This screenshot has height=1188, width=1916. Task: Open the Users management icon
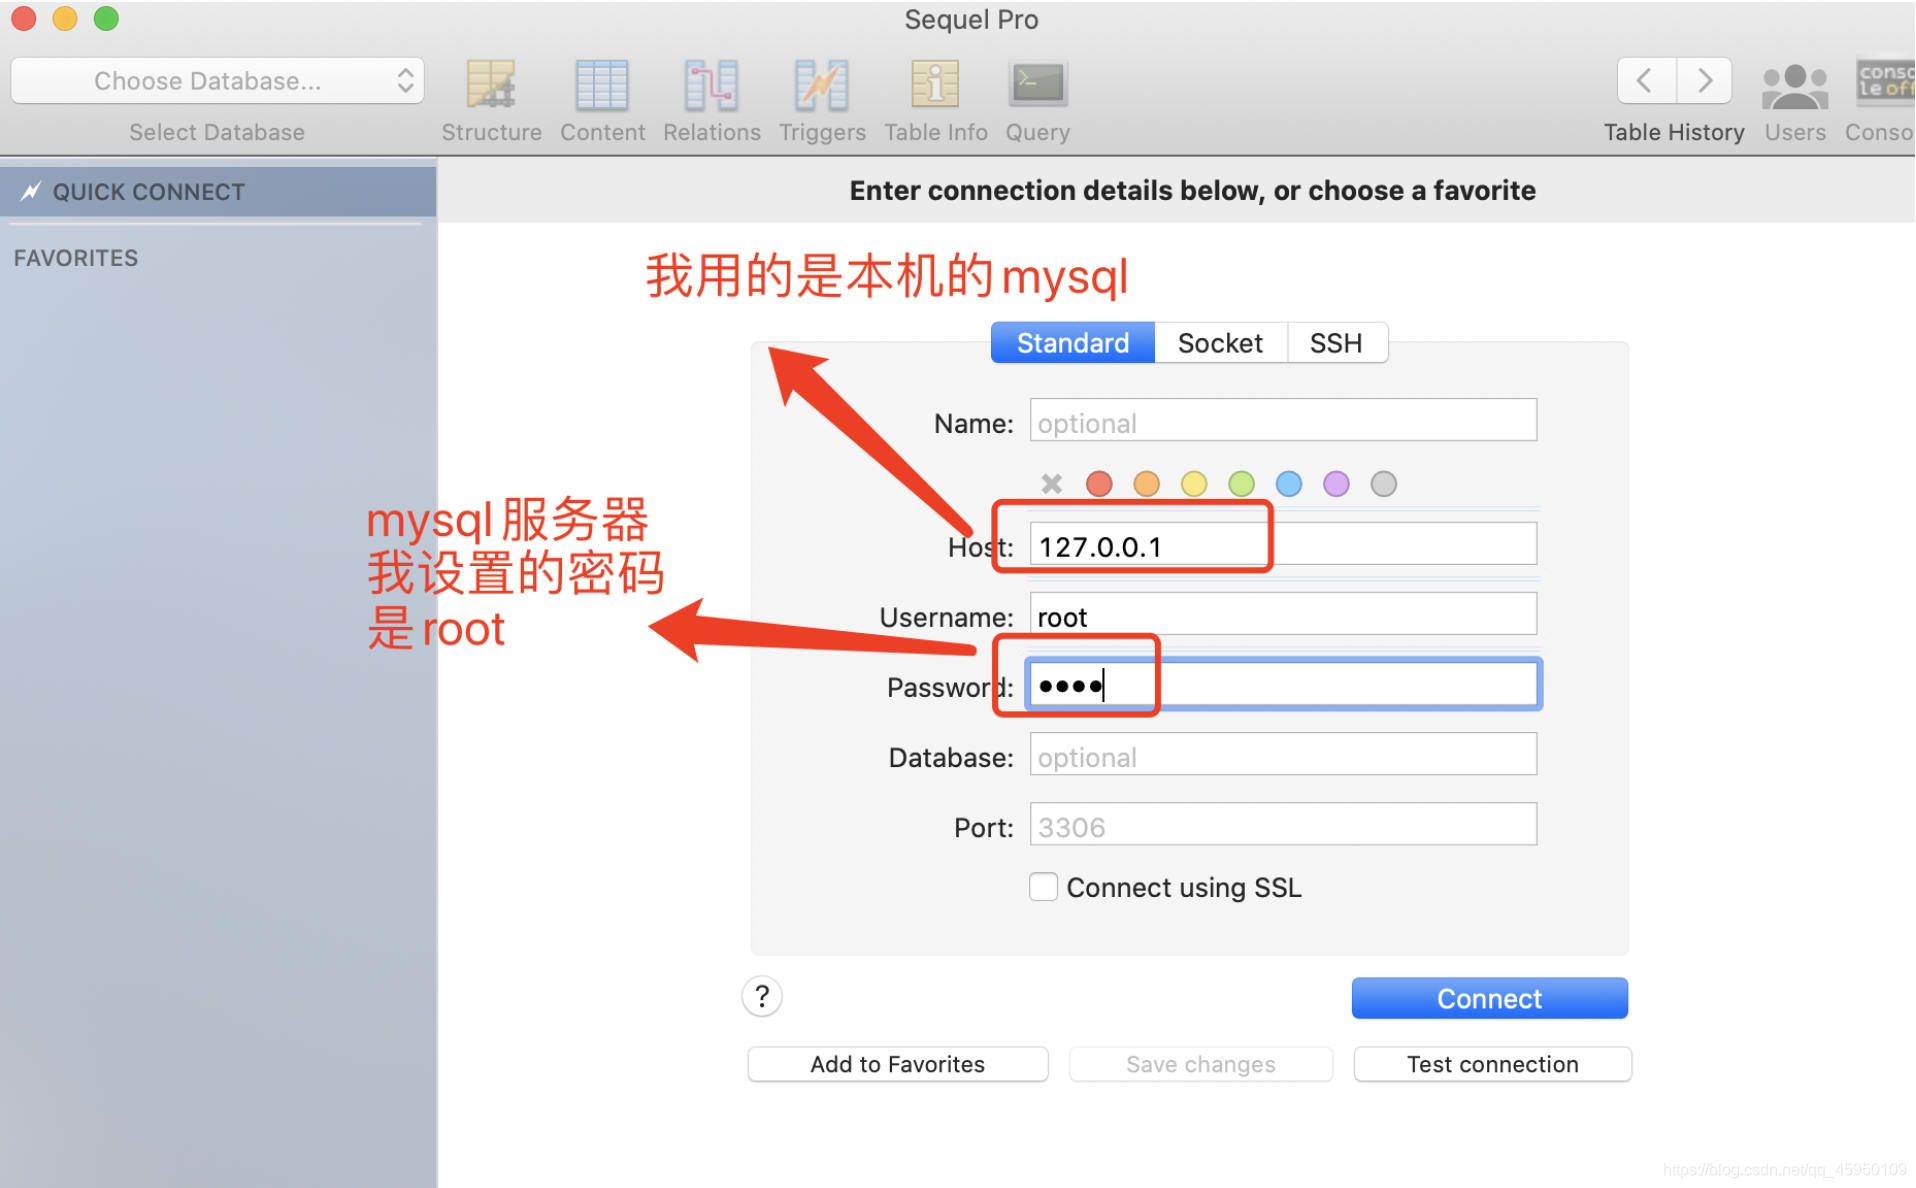(1794, 86)
